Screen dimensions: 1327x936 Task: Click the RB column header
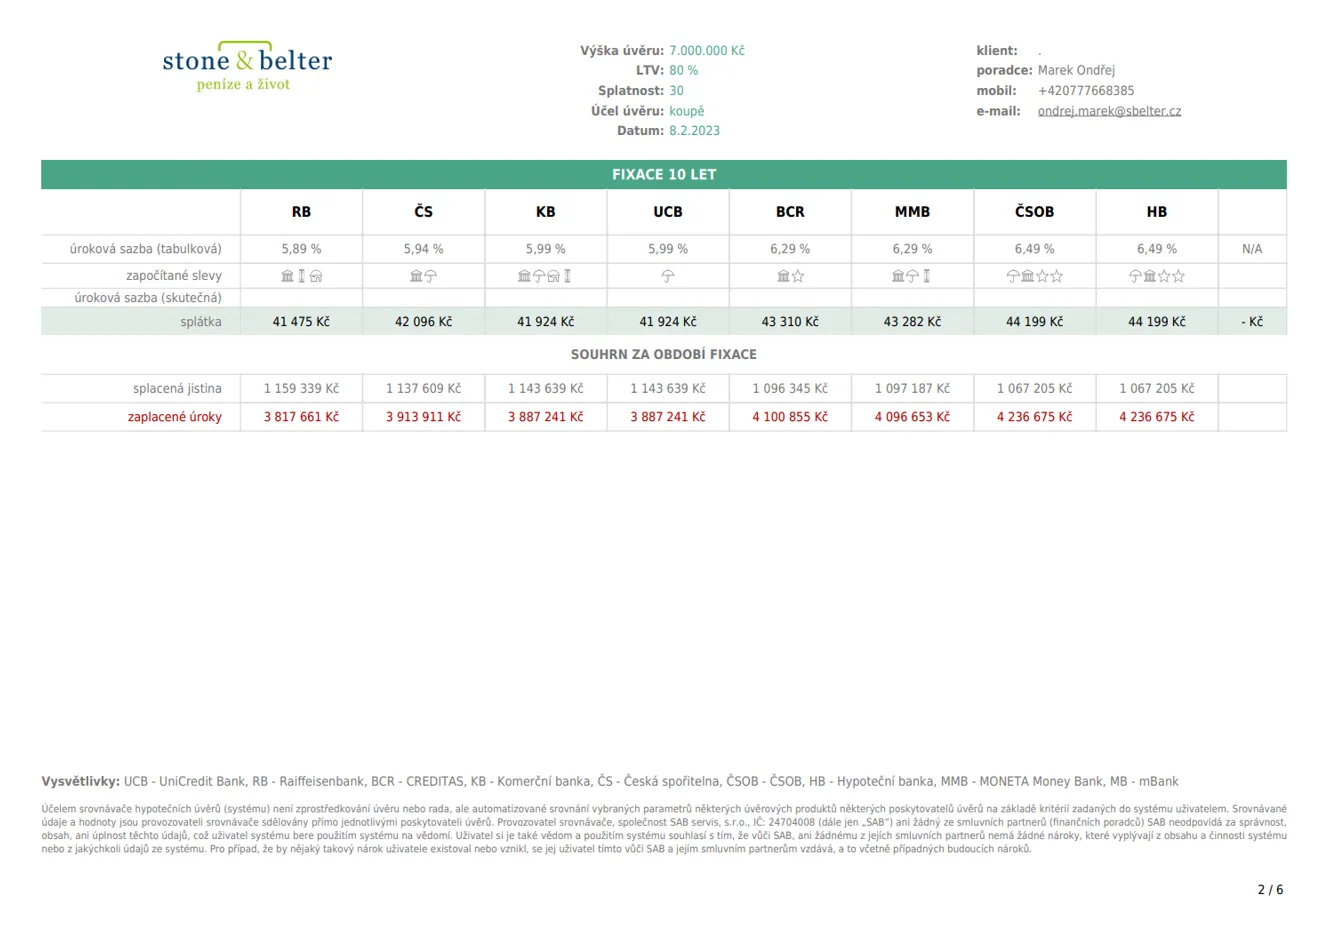301,212
